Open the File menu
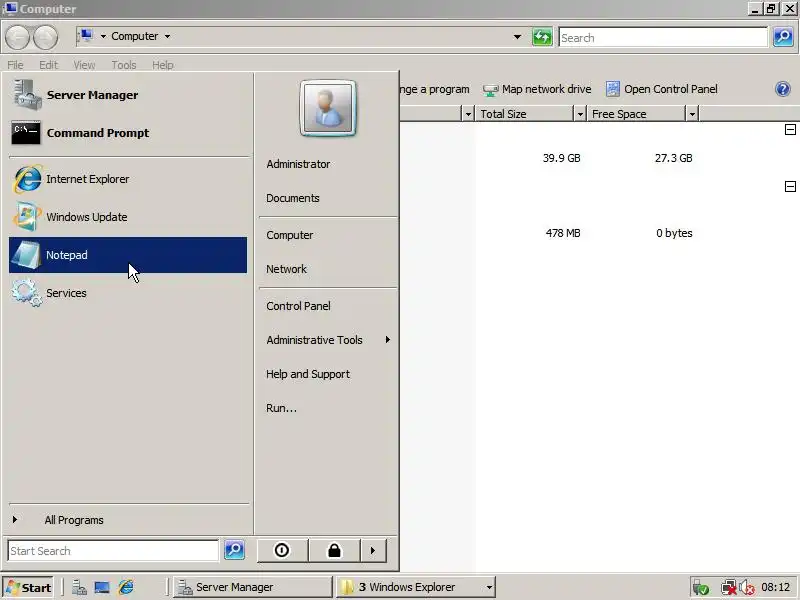The width and height of the screenshot is (800, 600). click(15, 65)
